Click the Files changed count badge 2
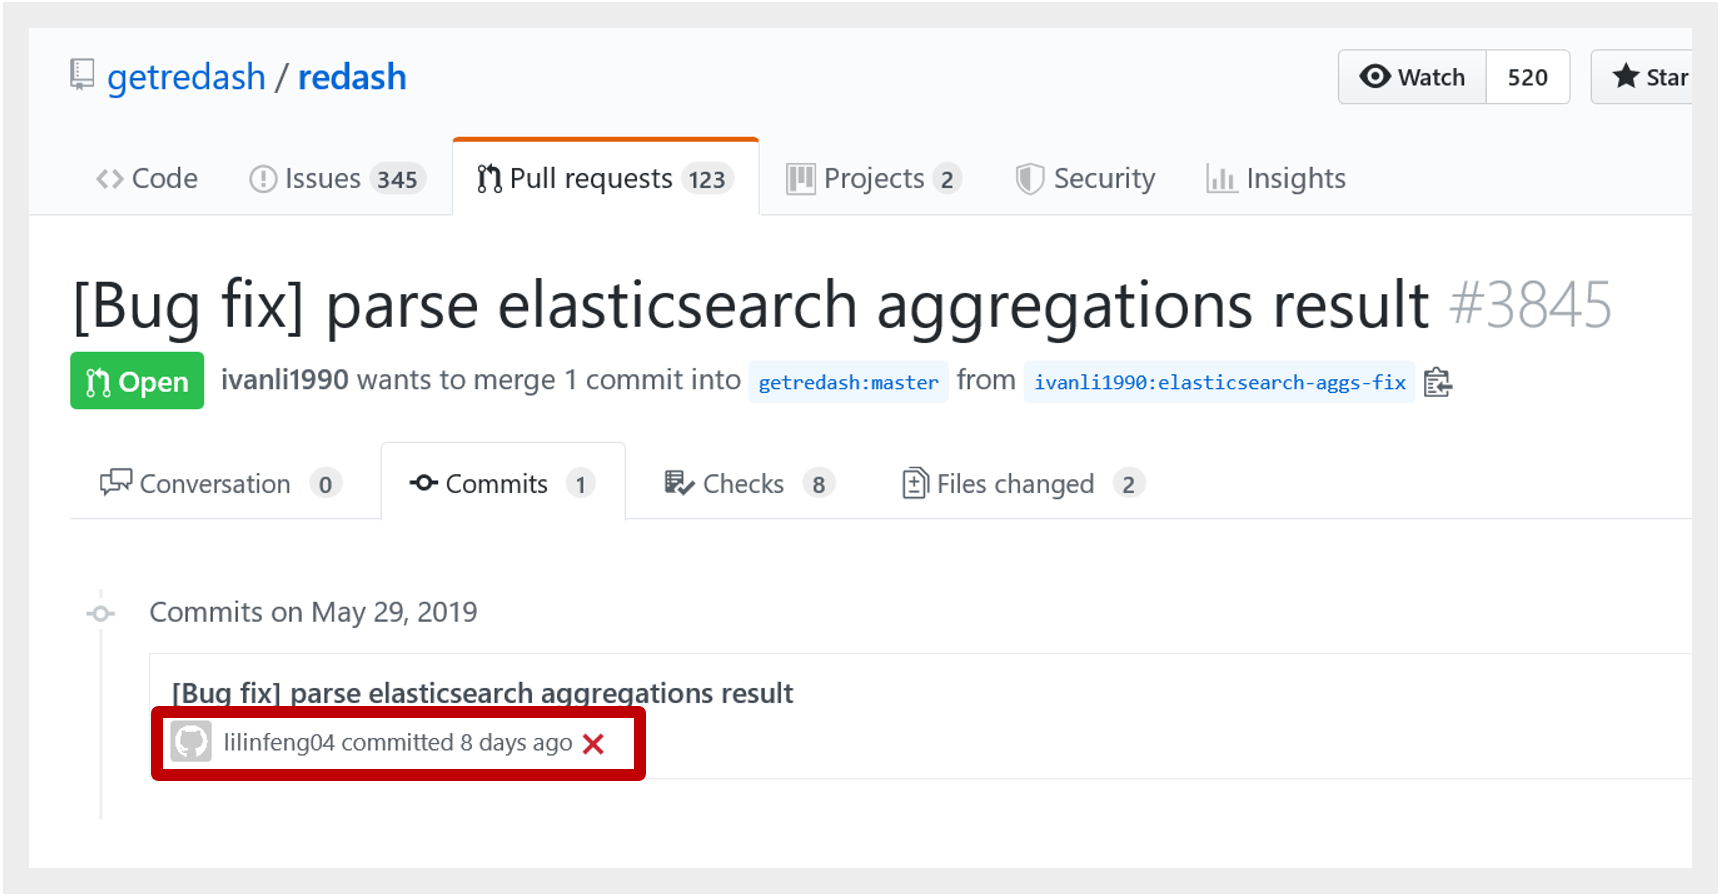 click(x=1129, y=484)
